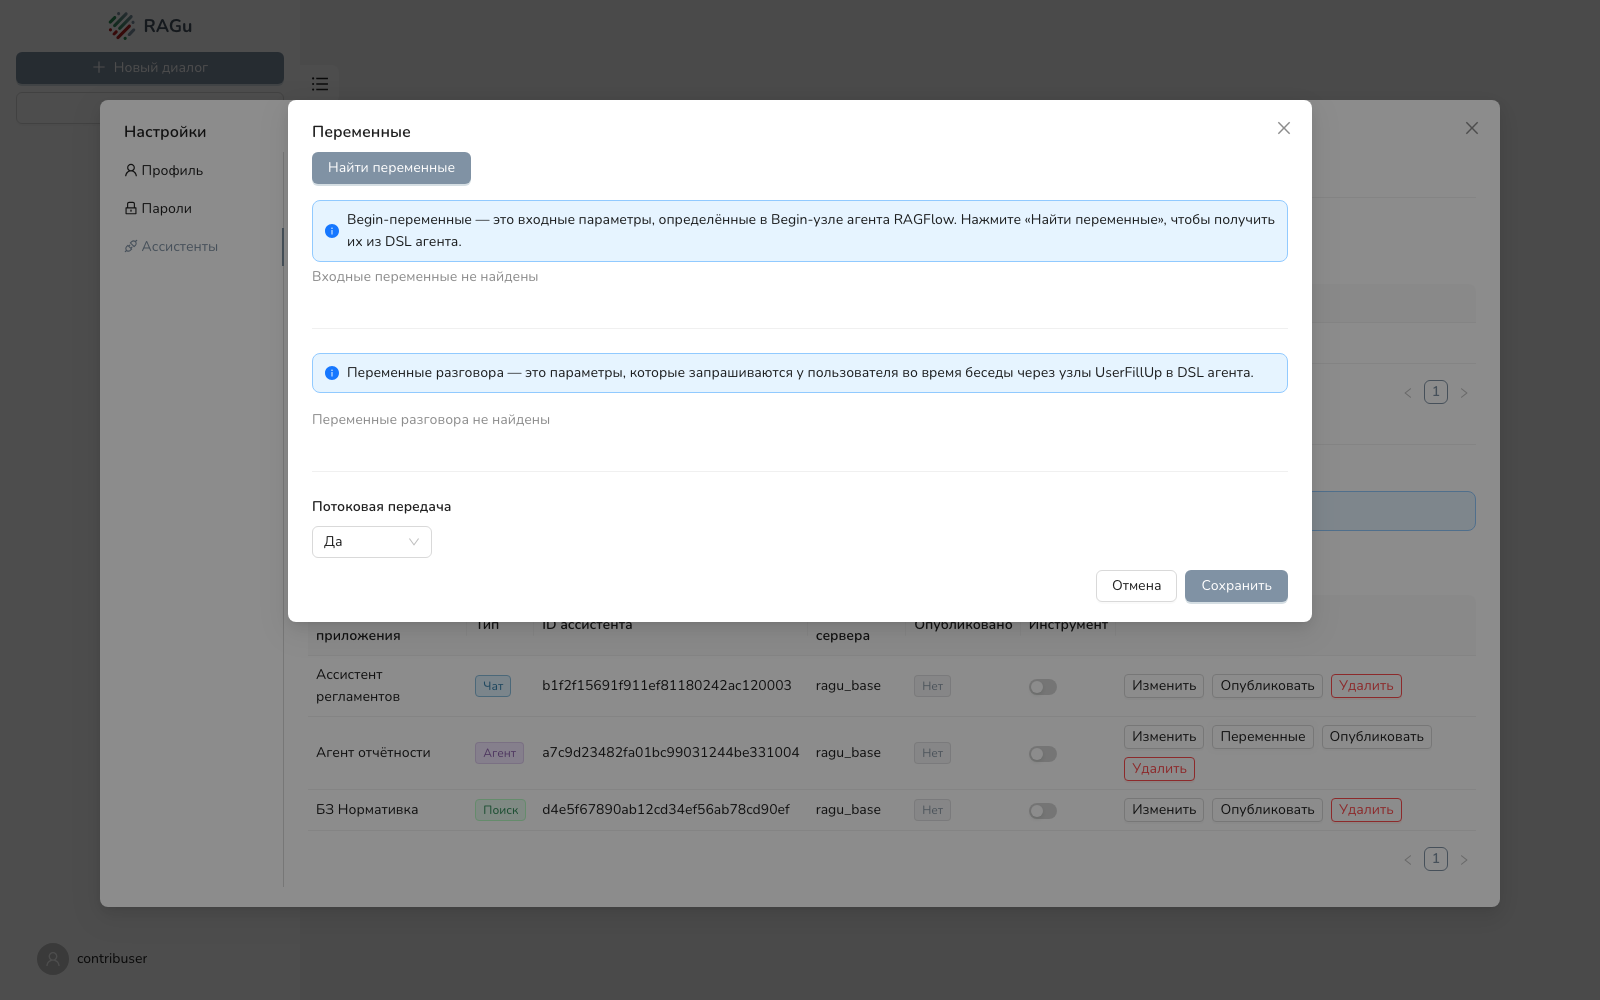
Task: Click the list icon above the settings panel
Action: (320, 84)
